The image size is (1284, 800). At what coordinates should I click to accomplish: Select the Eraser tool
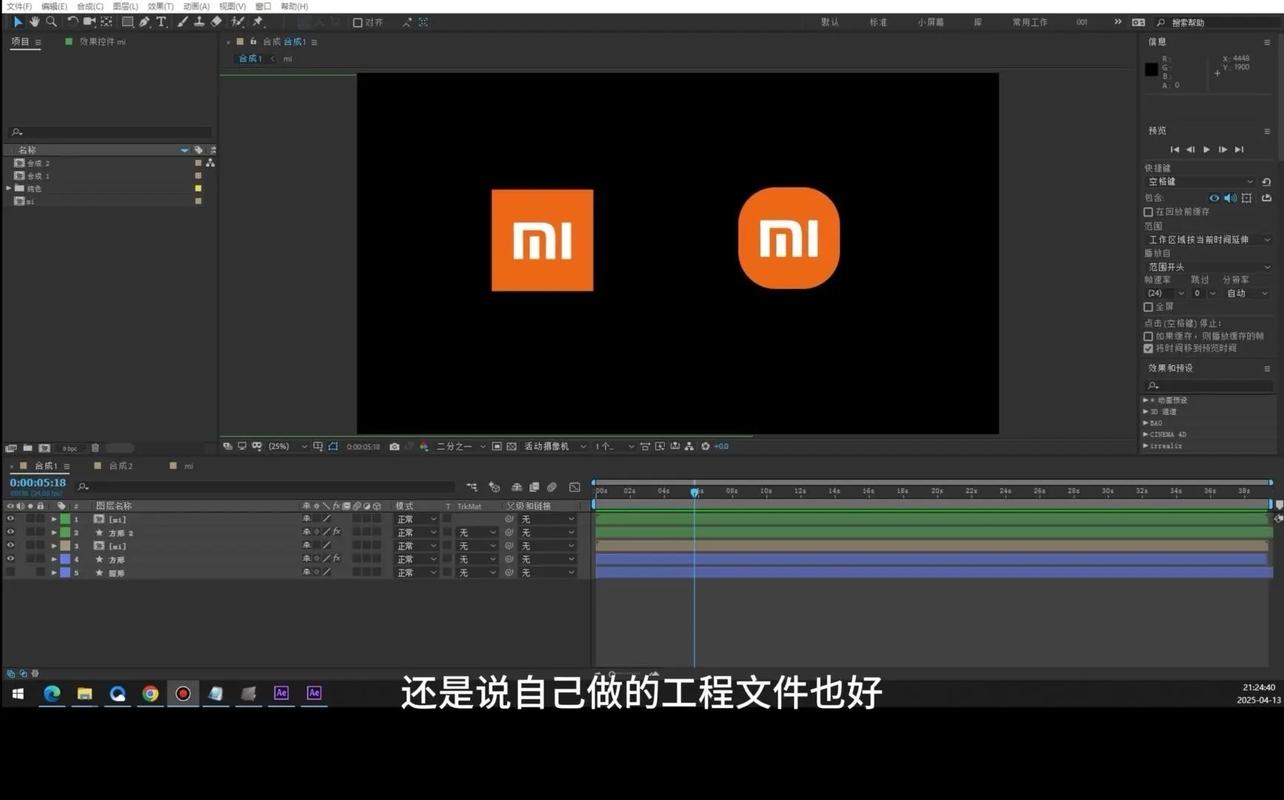[216, 22]
